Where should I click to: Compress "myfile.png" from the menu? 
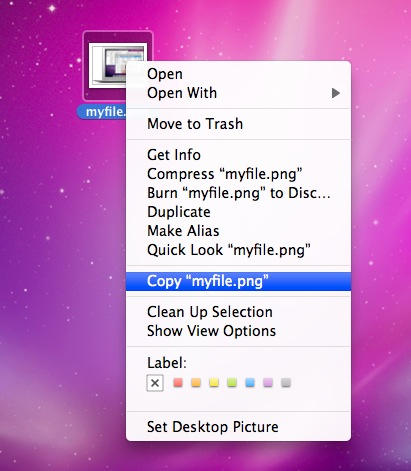225,174
